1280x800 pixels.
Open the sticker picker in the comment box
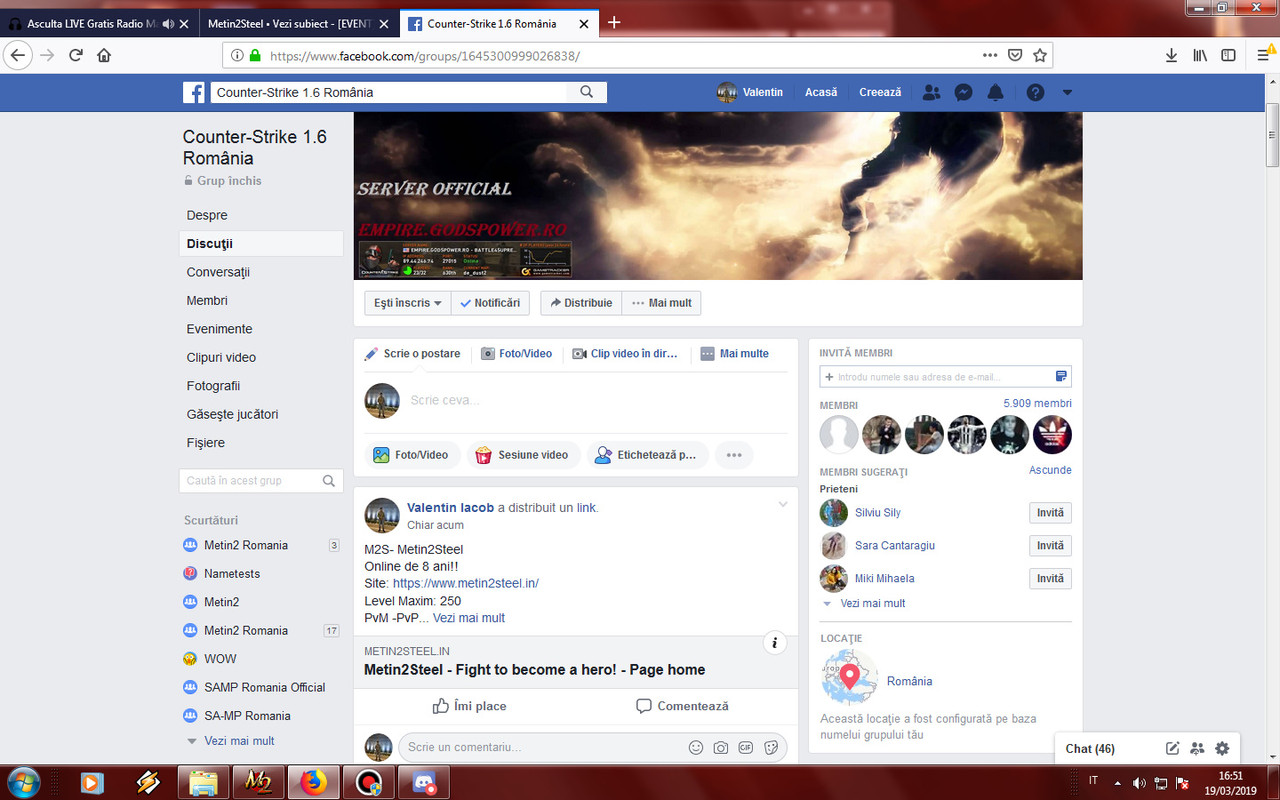pos(770,747)
